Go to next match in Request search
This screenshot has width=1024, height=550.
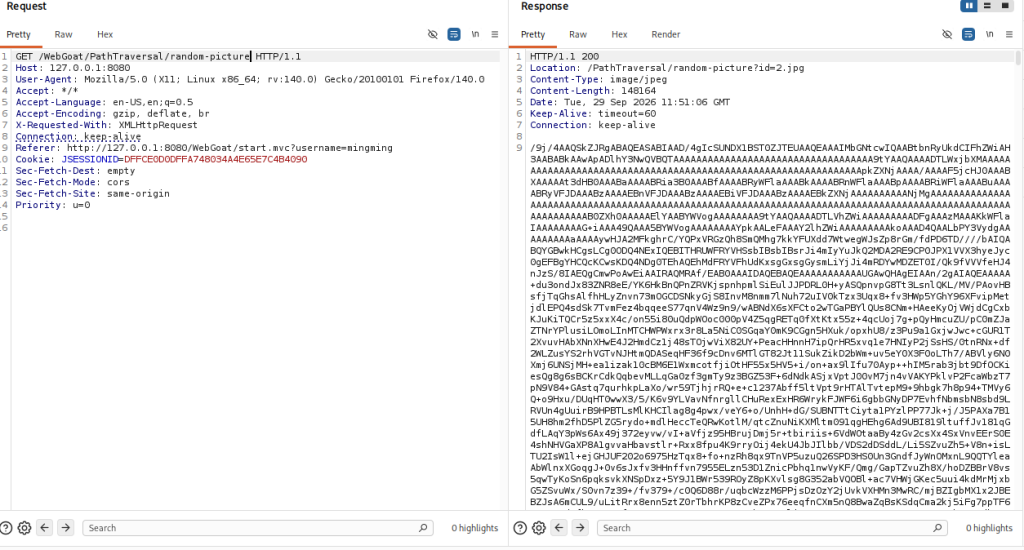pyautogui.click(x=66, y=527)
